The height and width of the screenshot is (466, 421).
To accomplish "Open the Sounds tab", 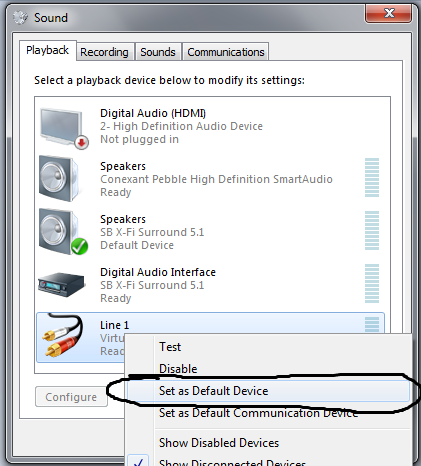I will coord(158,52).
